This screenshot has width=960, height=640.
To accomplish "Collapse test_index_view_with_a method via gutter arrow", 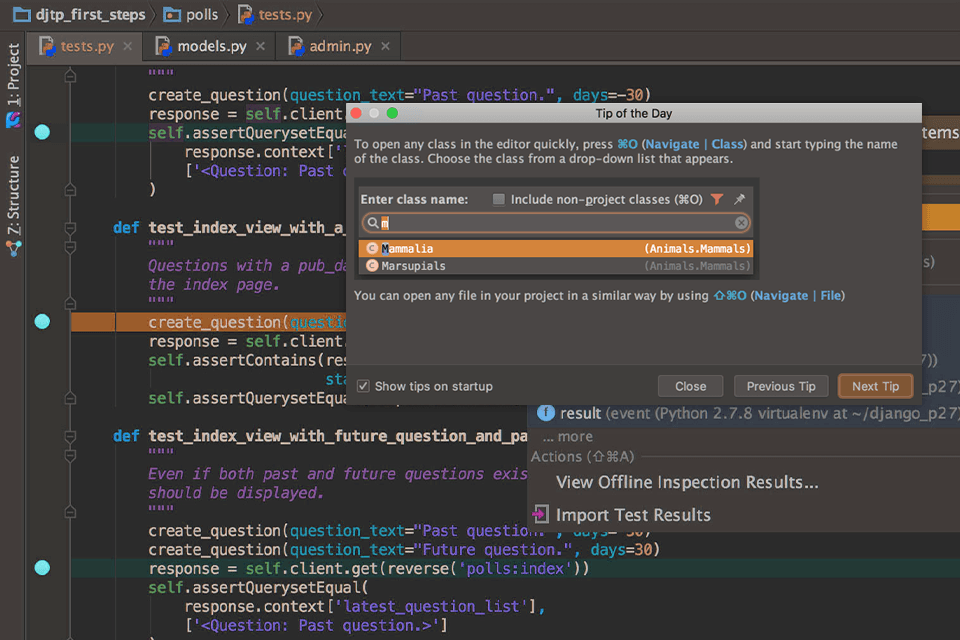I will click(x=71, y=226).
